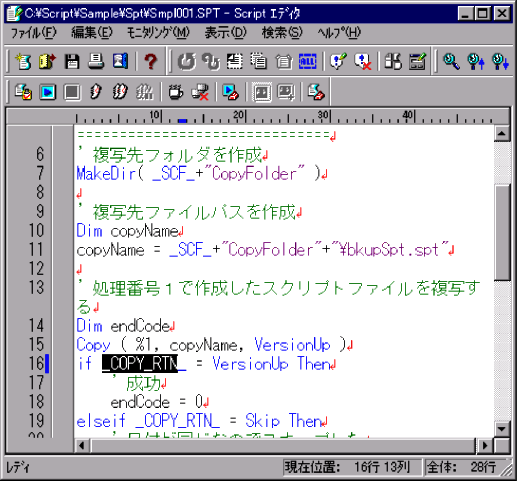
Task: Save the script with the floppy disk icon
Action: pos(71,61)
